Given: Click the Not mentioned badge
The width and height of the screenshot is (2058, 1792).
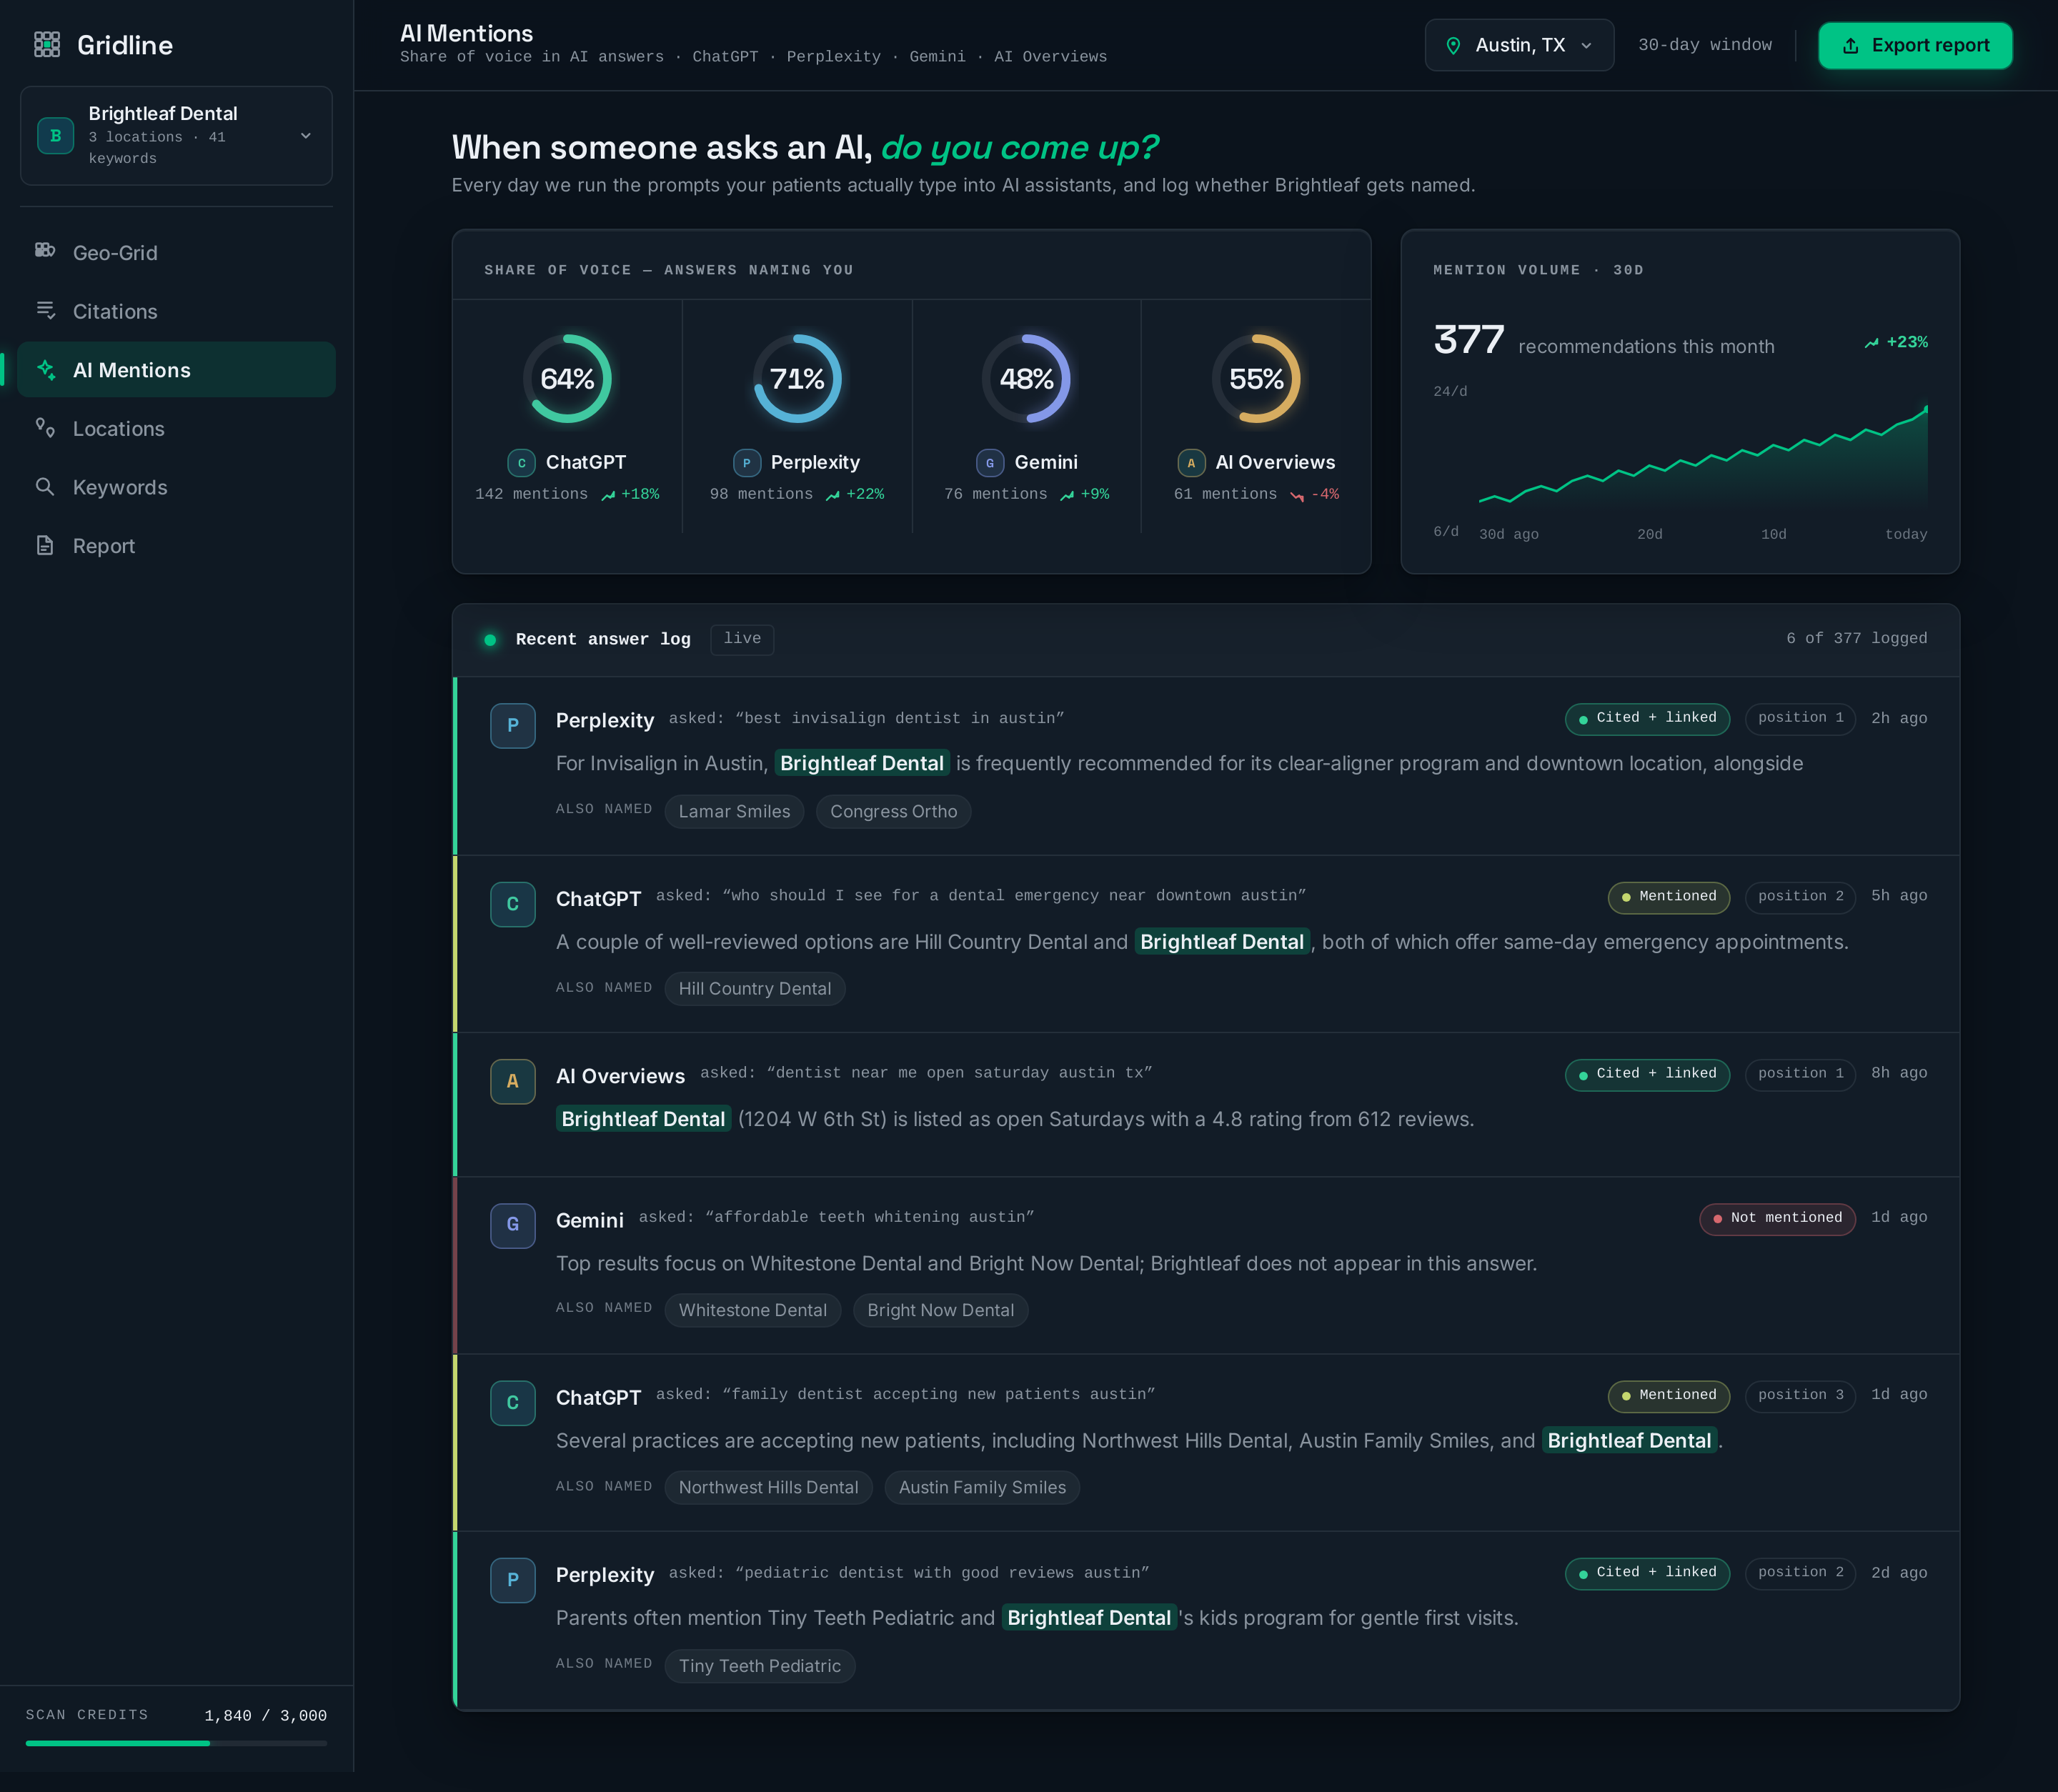Looking at the screenshot, I should click(1777, 1218).
